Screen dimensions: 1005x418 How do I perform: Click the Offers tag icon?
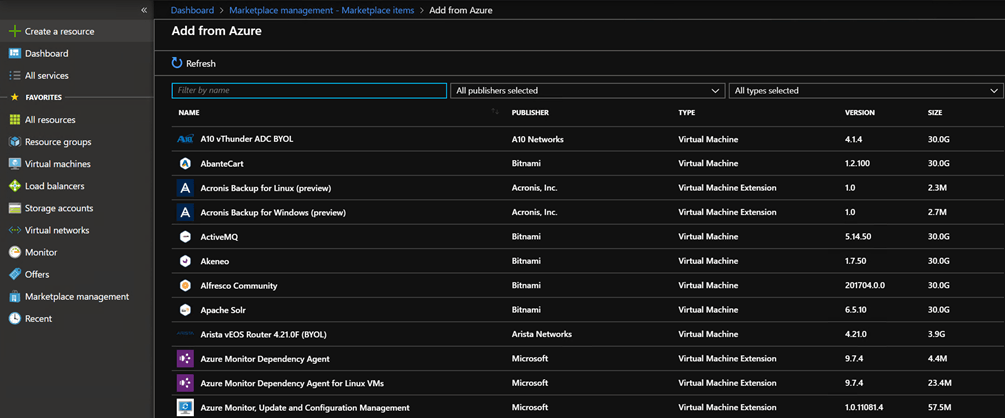15,274
